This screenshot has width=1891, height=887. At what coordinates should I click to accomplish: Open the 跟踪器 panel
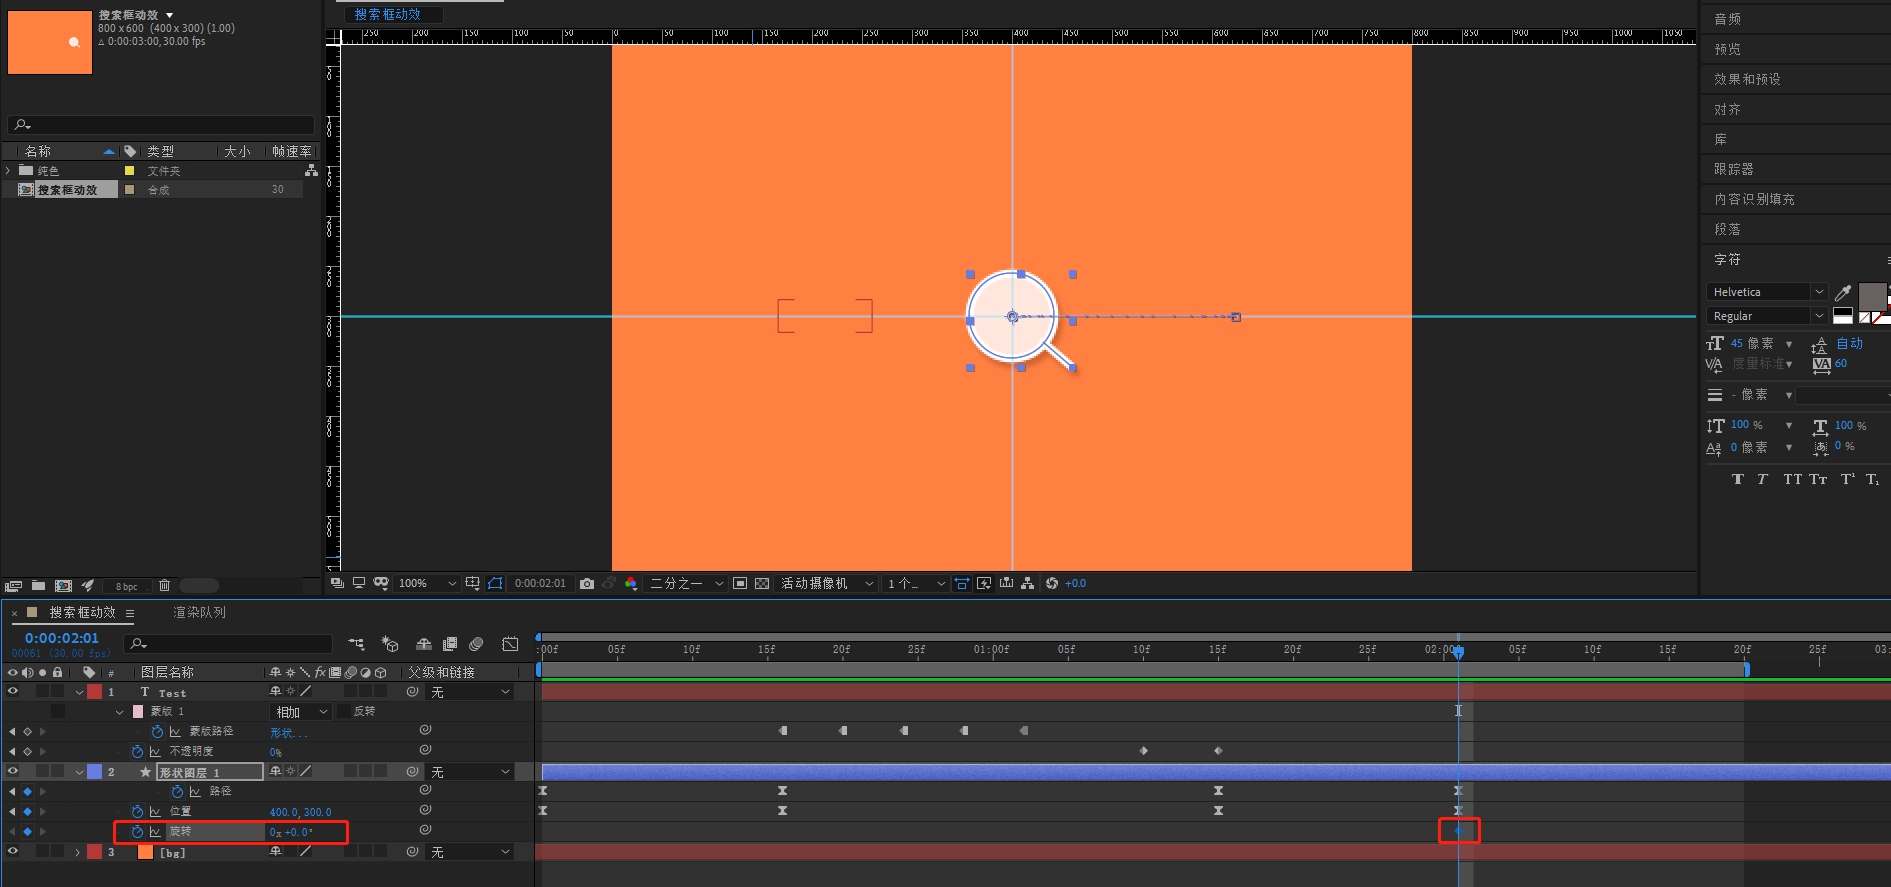pos(1734,169)
